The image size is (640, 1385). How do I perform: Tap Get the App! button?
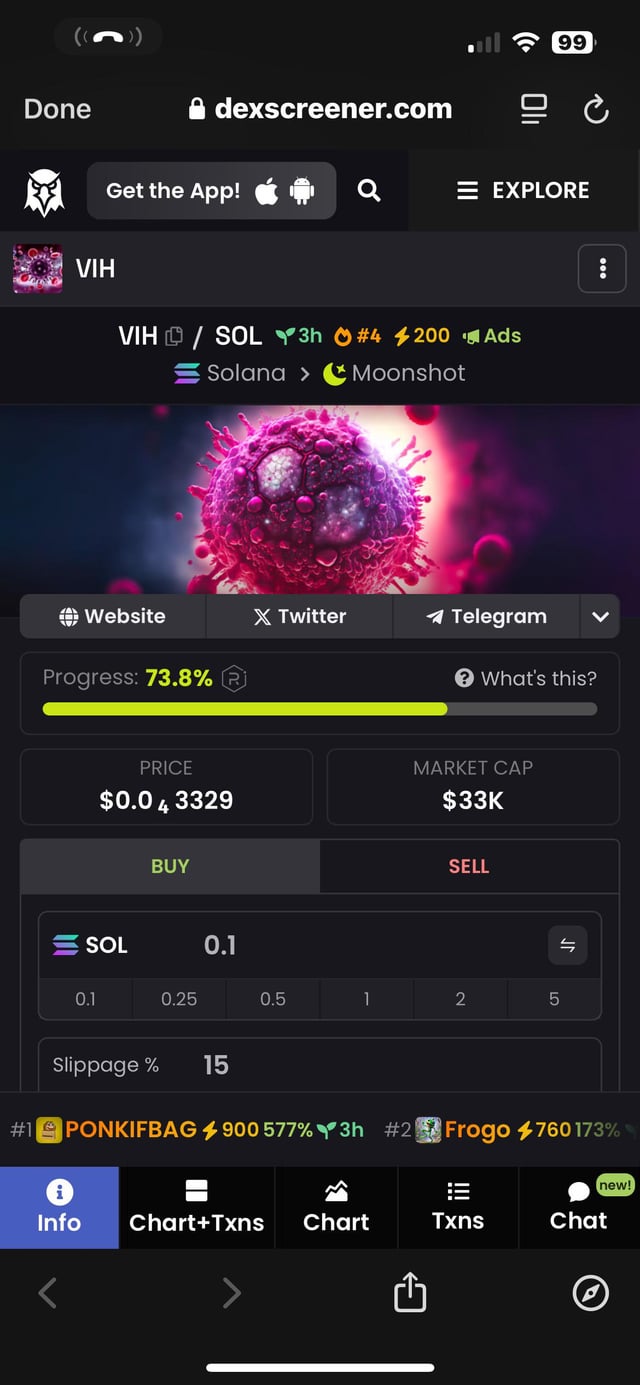[x=211, y=190]
